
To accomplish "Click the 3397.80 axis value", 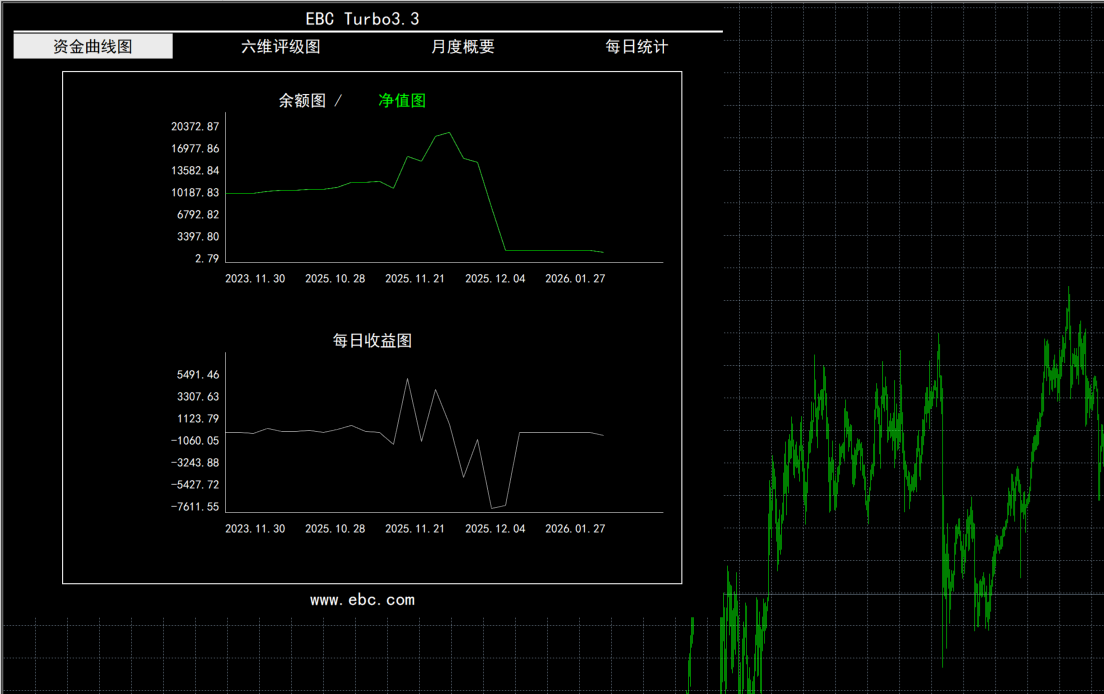I will (x=198, y=236).
